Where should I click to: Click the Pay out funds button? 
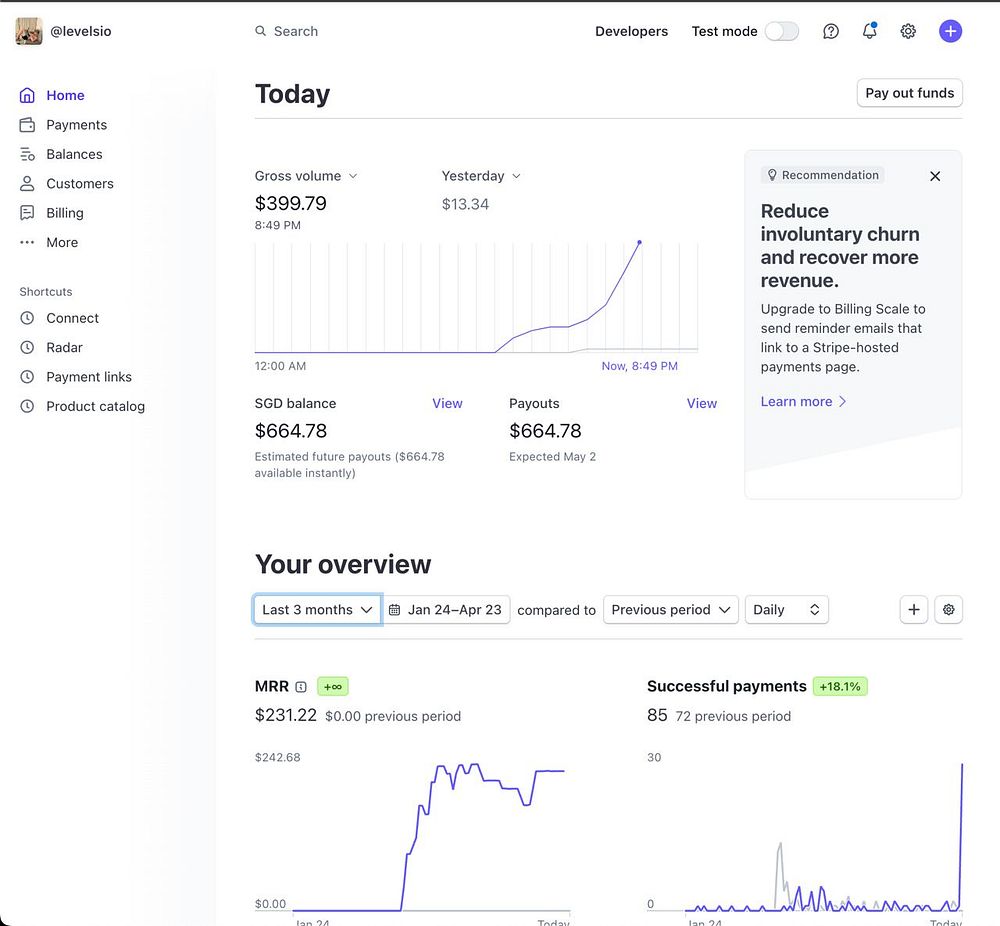(x=909, y=93)
